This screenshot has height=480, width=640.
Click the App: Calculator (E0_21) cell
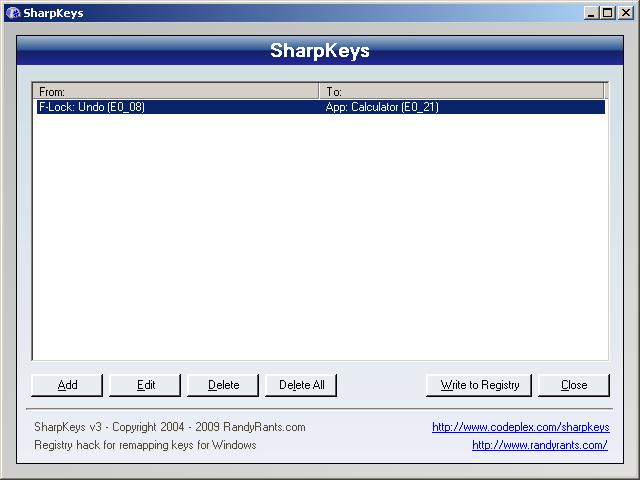382,107
